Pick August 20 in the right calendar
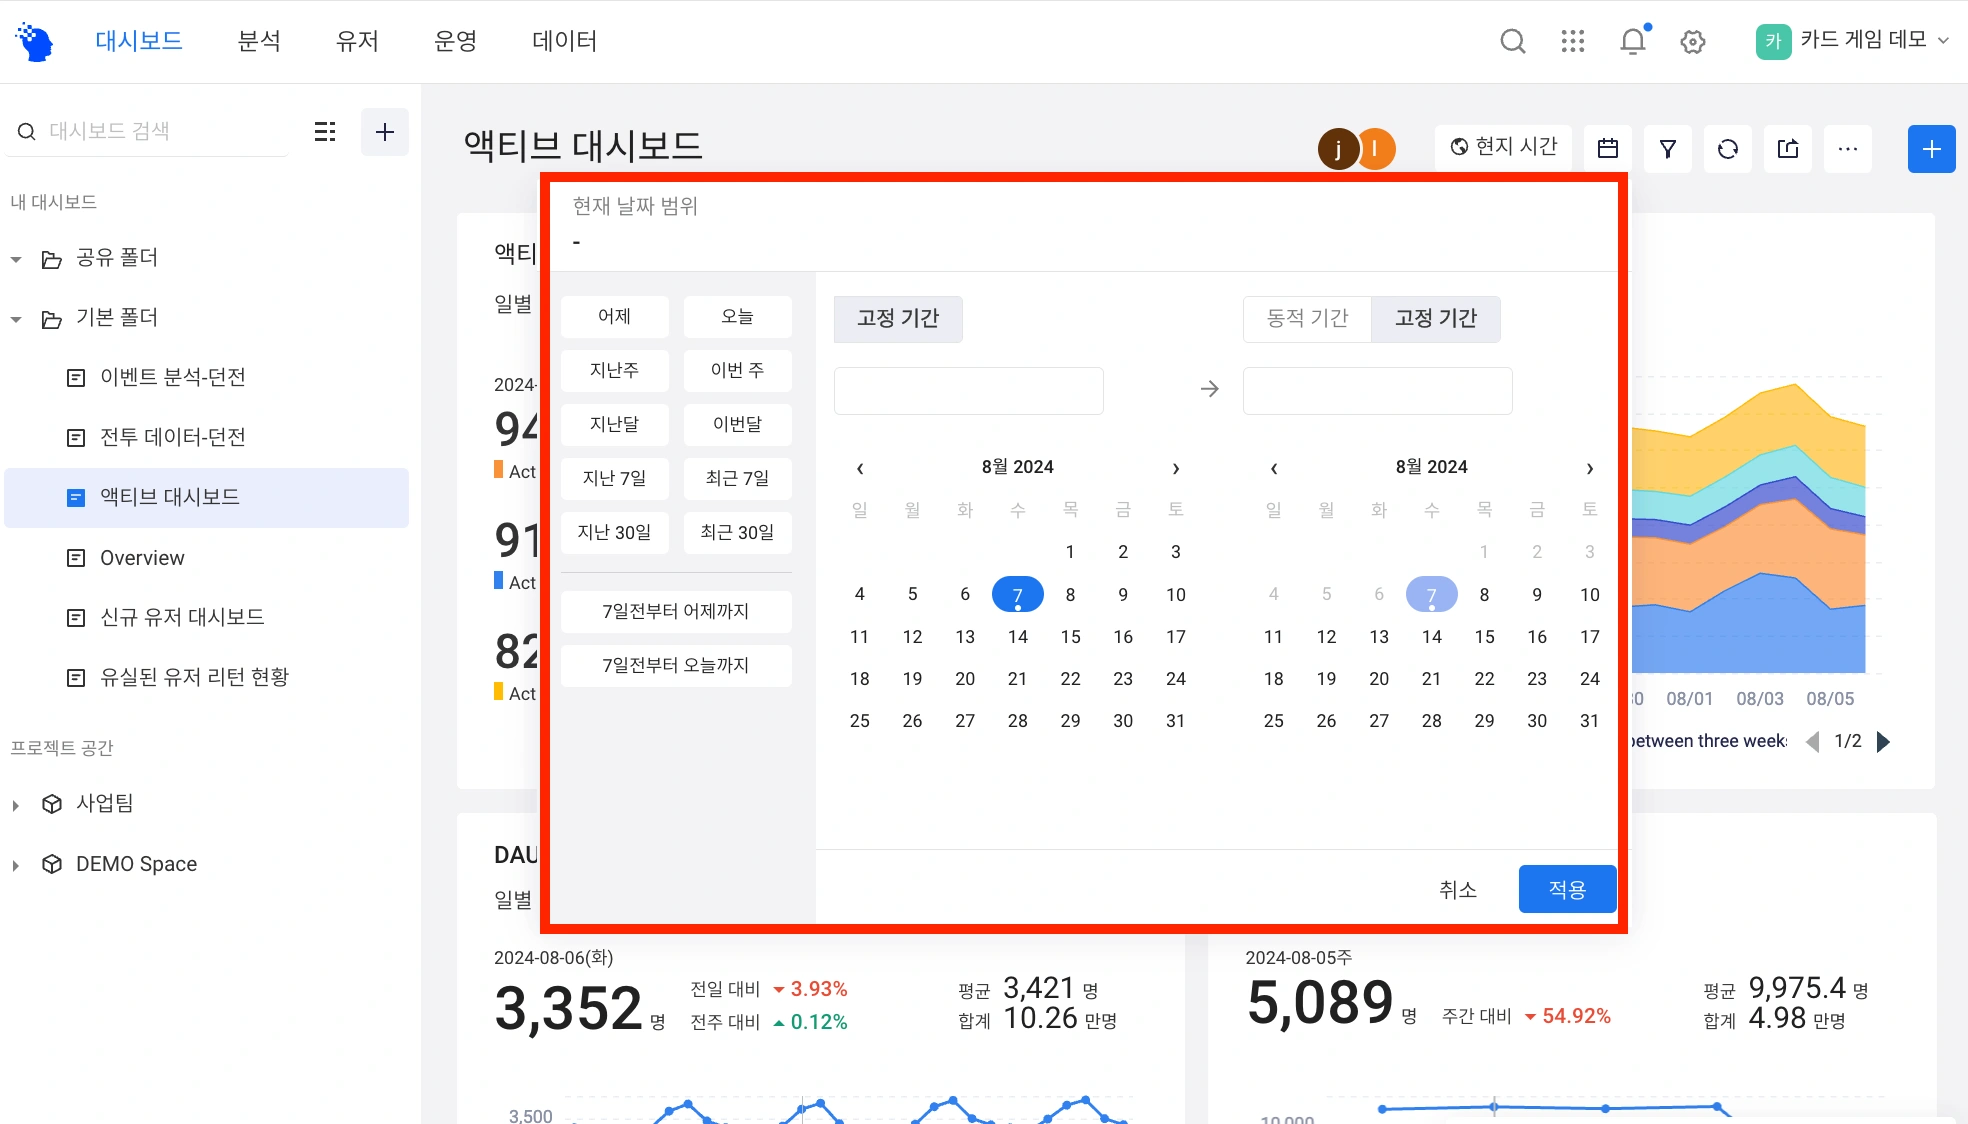Image resolution: width=1968 pixels, height=1124 pixels. coord(1379,679)
